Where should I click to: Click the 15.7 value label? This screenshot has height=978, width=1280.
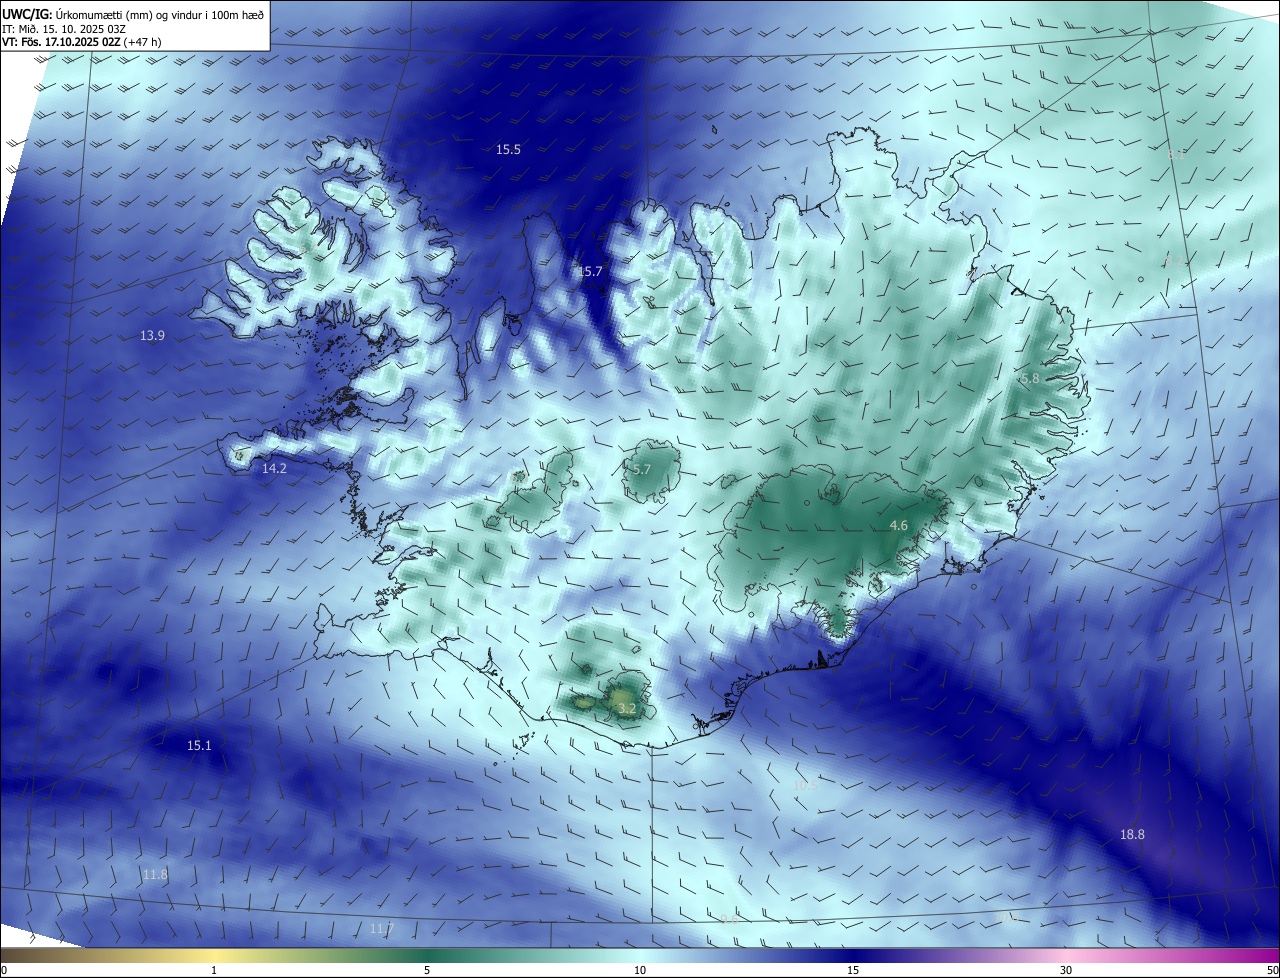[x=590, y=271]
